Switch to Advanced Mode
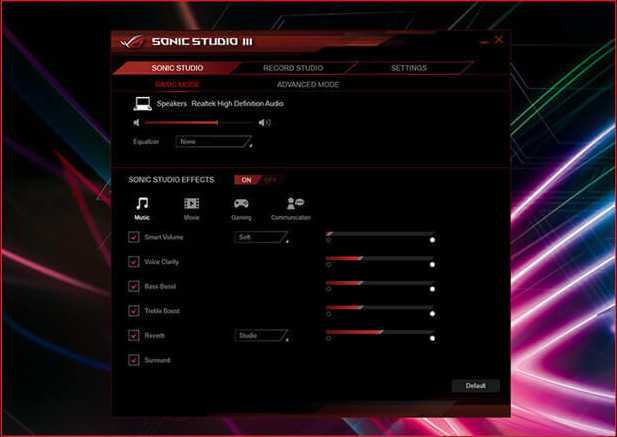 point(308,85)
